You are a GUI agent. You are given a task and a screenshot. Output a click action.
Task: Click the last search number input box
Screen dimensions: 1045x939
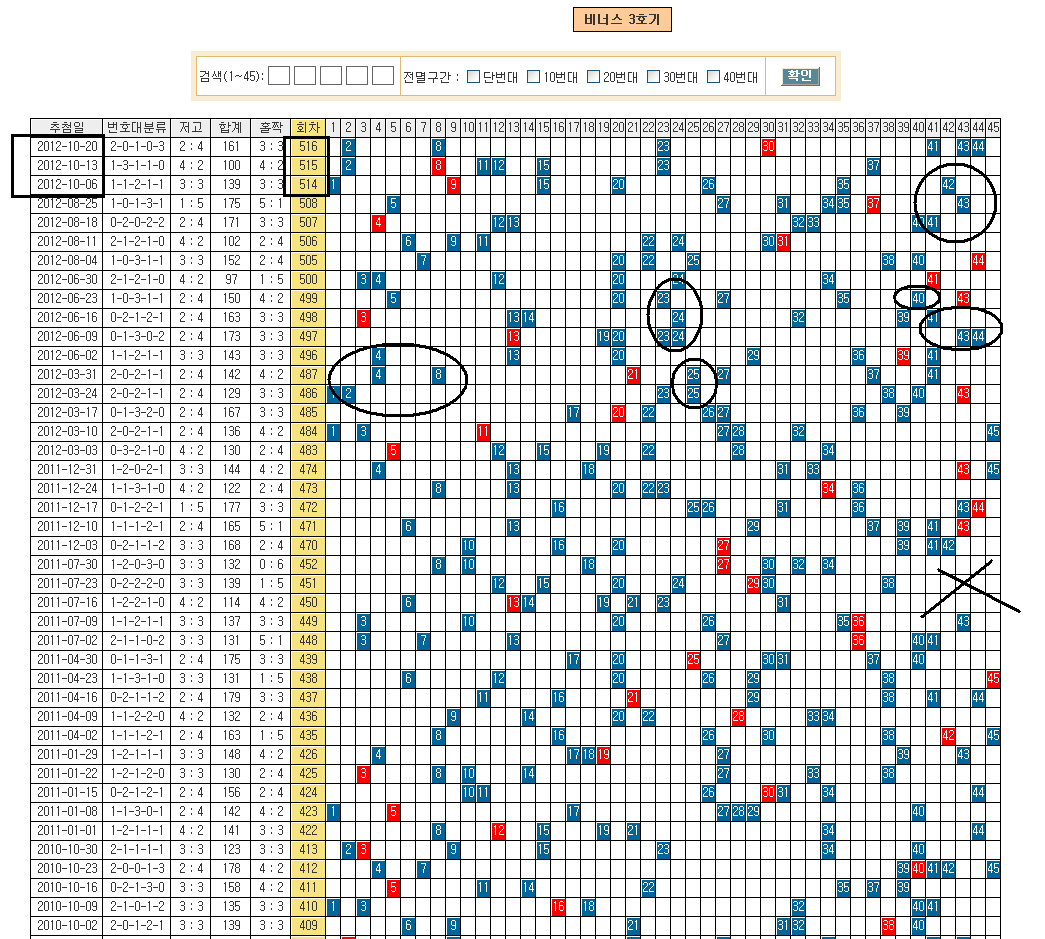pyautogui.click(x=383, y=76)
